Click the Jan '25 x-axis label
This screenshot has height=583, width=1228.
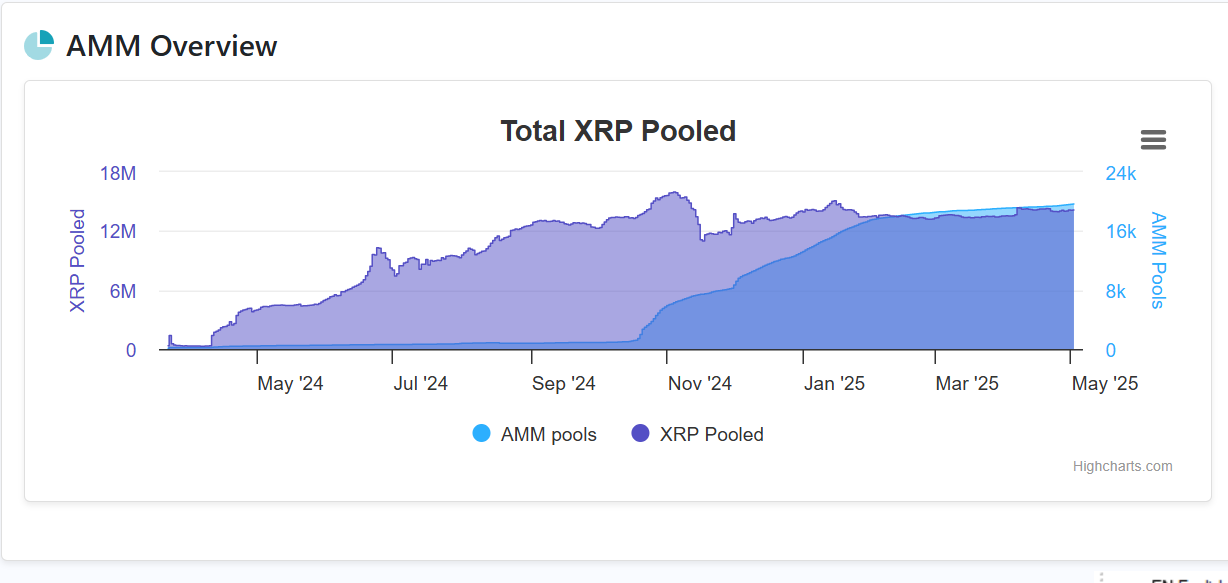[x=834, y=383]
